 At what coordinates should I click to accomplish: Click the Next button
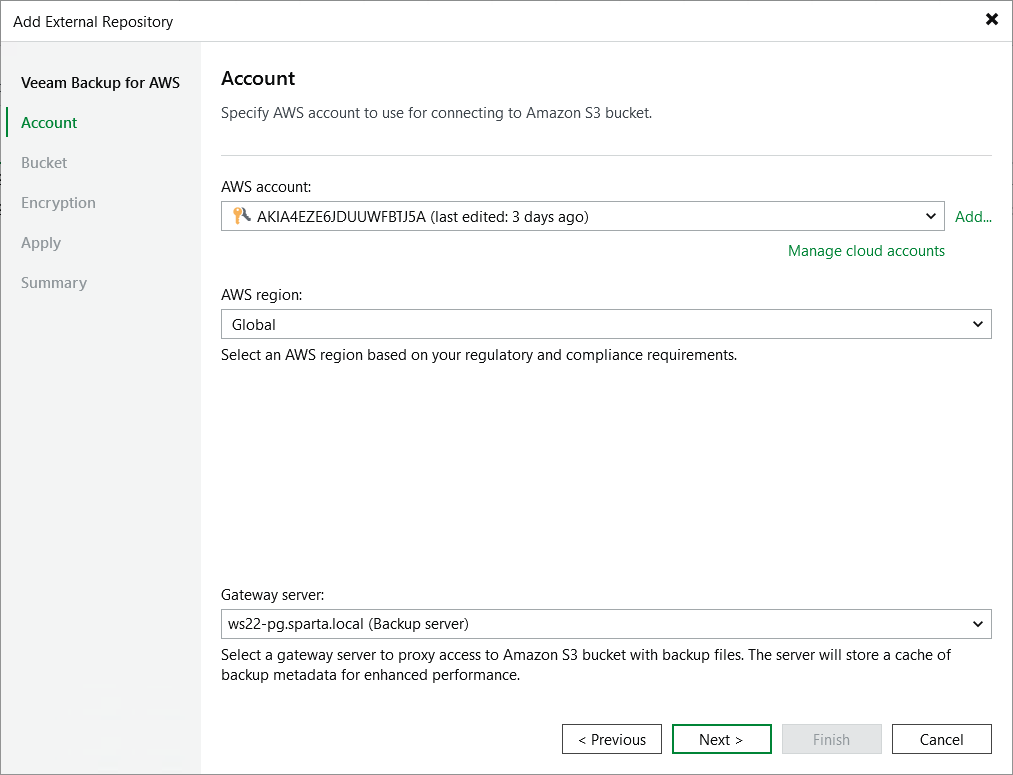(721, 739)
